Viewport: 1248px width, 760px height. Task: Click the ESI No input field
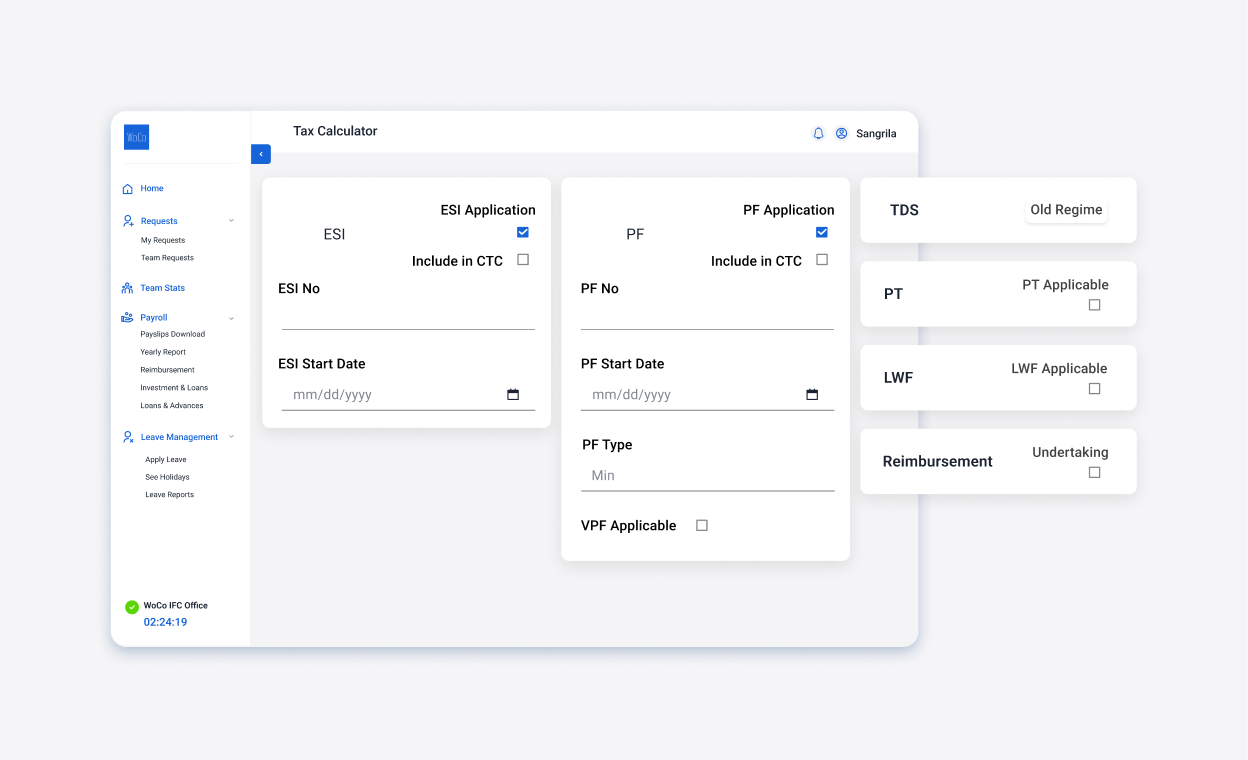[408, 316]
